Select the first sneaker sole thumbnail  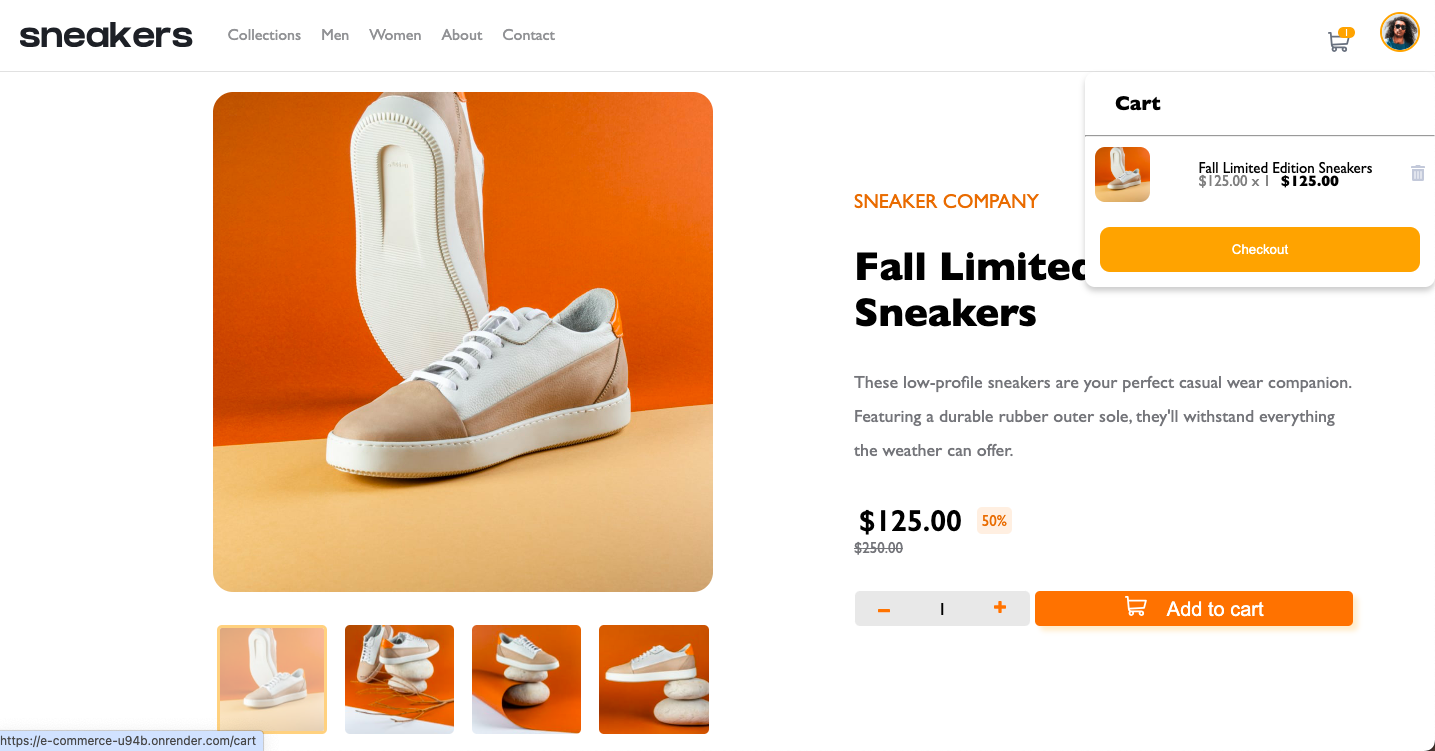pos(272,679)
